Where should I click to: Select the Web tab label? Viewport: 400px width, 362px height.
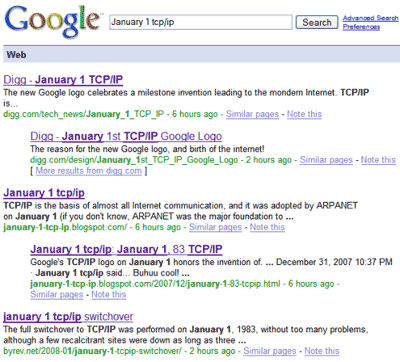point(16,55)
